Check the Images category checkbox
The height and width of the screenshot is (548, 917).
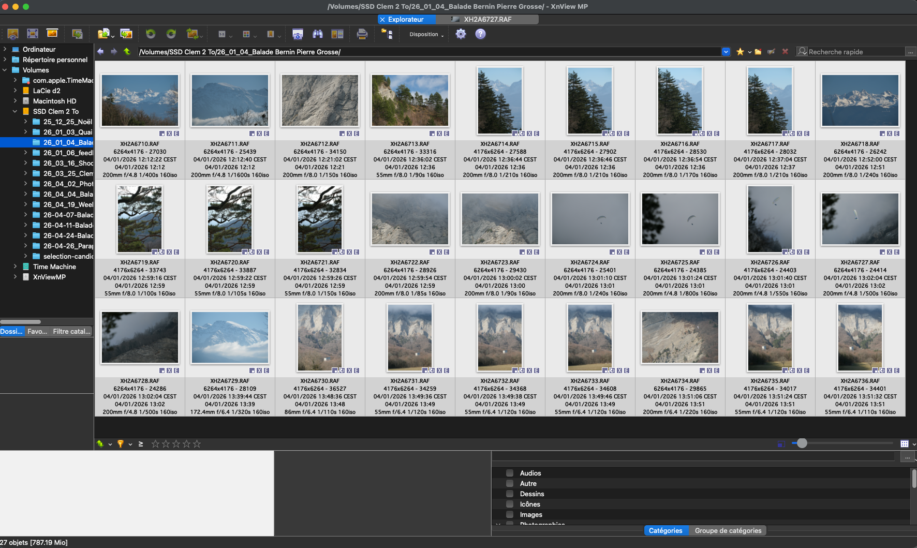coord(509,515)
